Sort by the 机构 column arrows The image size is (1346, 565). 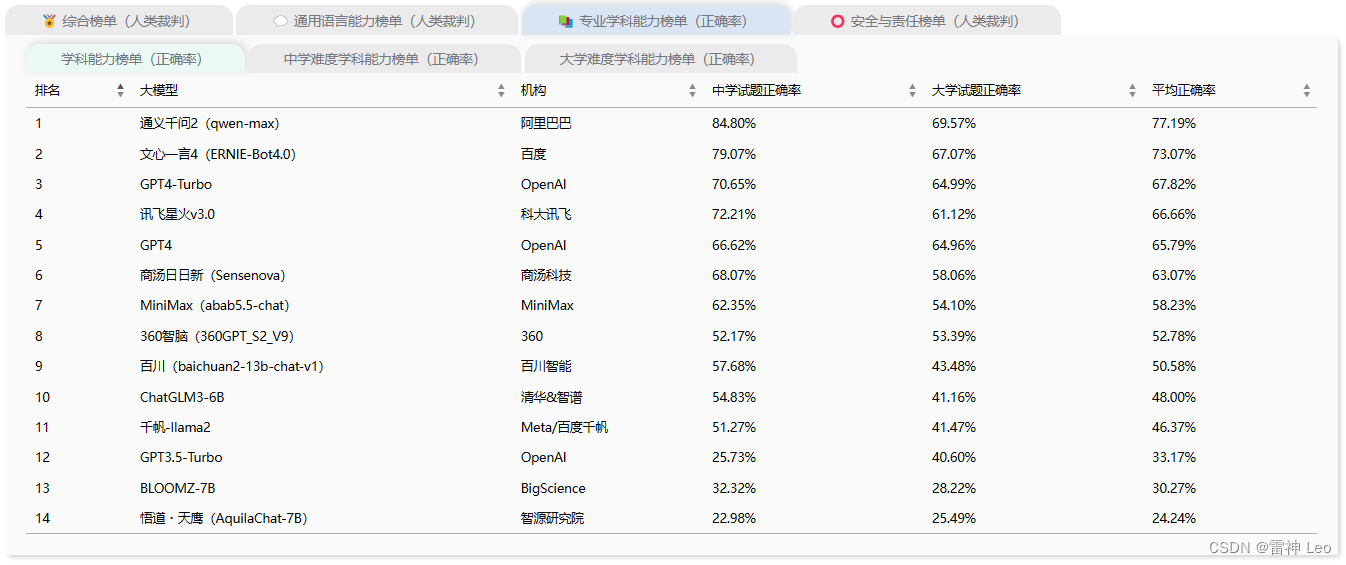tap(692, 91)
